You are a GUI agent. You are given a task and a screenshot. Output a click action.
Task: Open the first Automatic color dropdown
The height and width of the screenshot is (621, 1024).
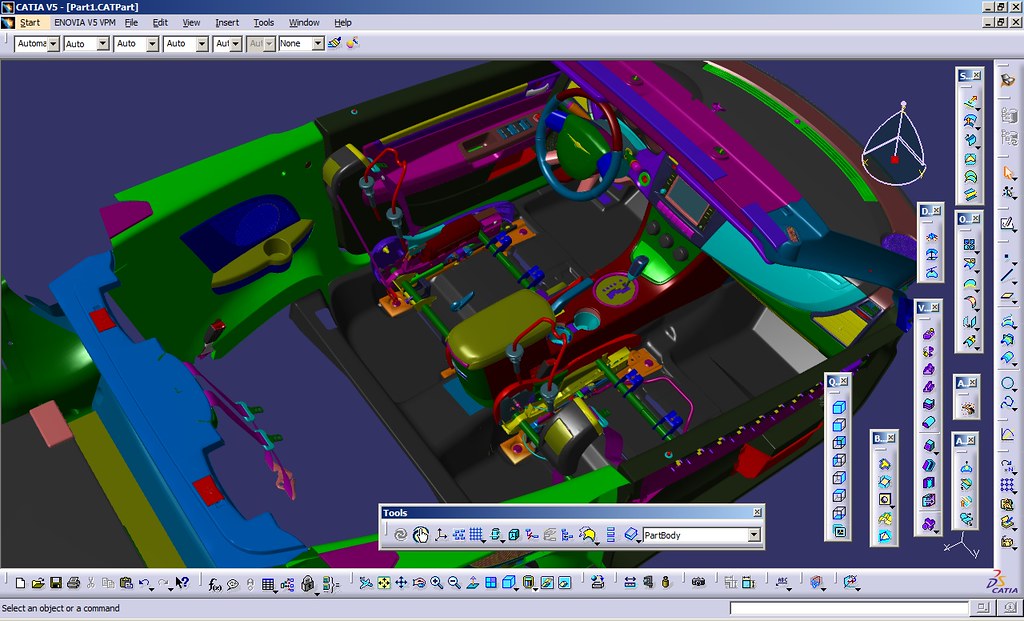coord(54,44)
